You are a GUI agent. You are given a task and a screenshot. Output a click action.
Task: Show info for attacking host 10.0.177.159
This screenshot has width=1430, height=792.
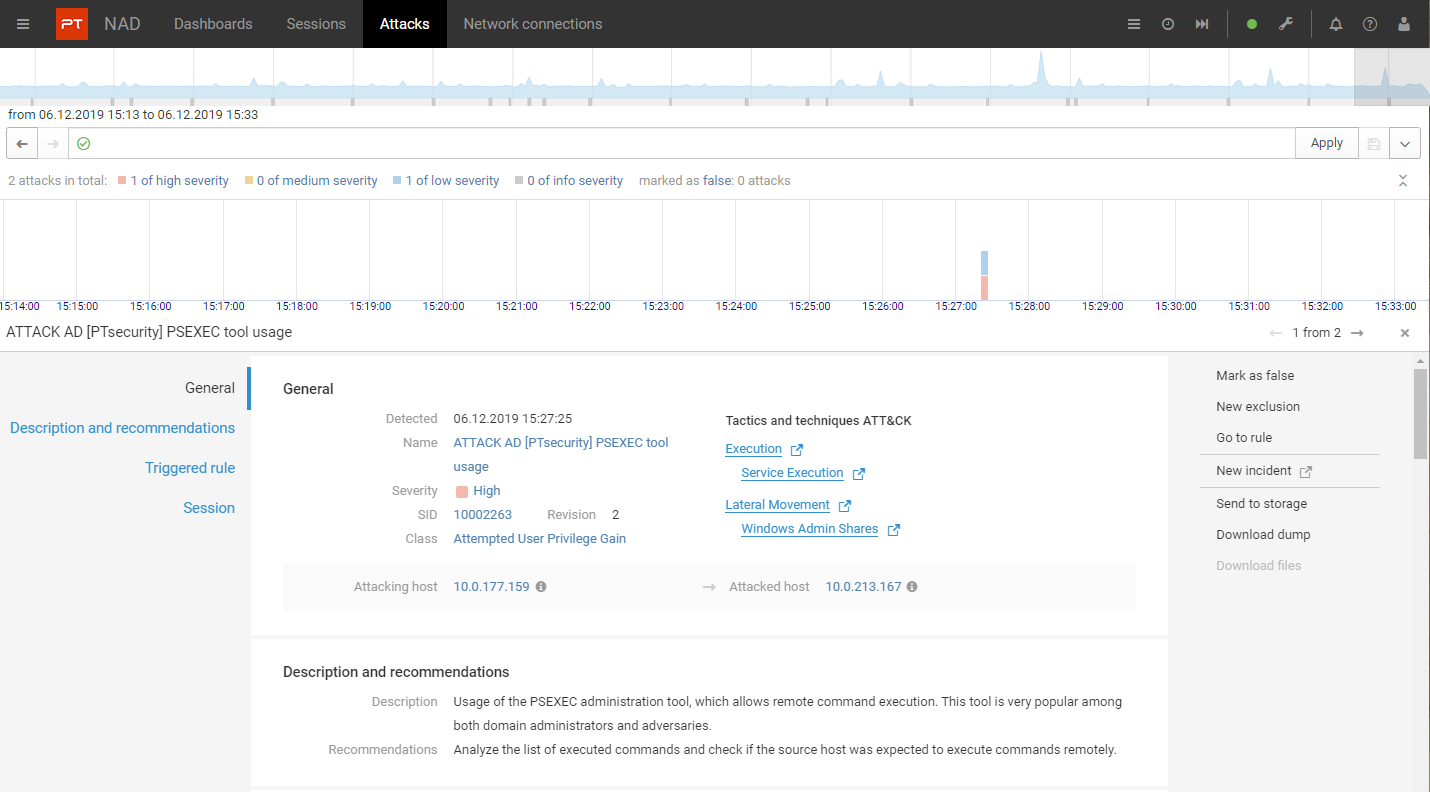[541, 587]
